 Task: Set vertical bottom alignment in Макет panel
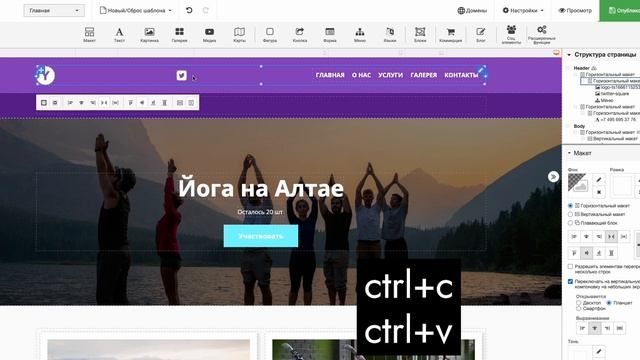(599, 253)
